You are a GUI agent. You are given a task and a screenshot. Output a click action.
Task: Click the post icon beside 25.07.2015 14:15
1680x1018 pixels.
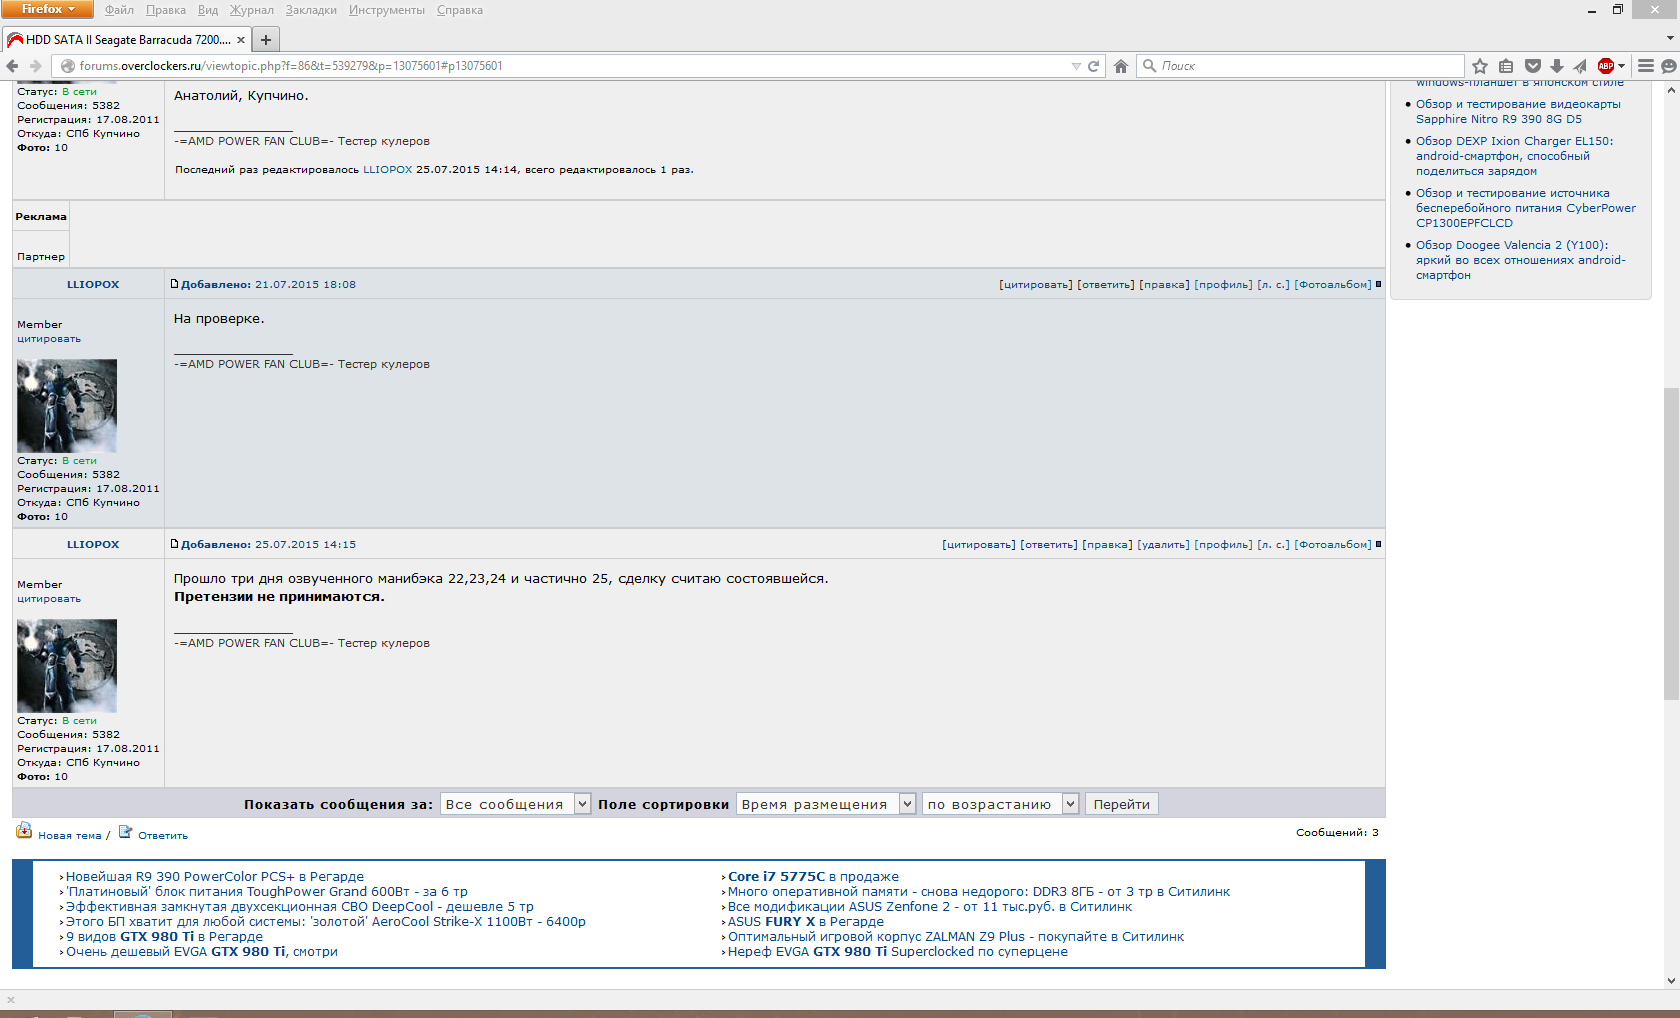click(175, 544)
